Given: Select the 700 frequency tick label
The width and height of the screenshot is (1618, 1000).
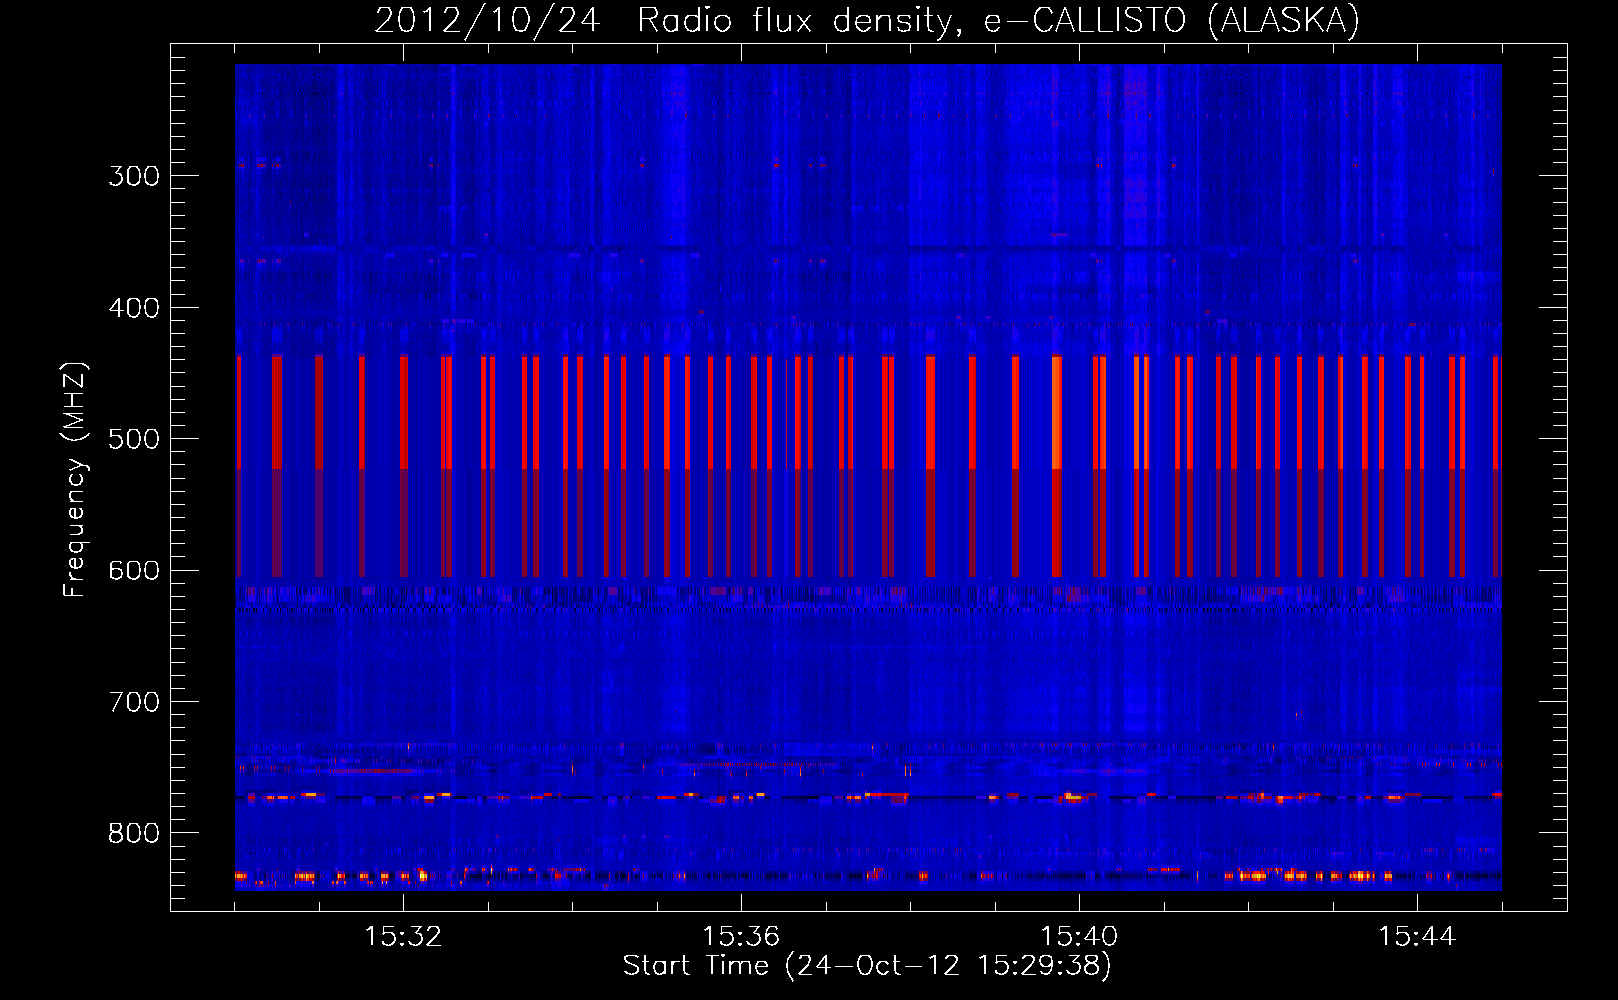Looking at the screenshot, I should pos(134,702).
